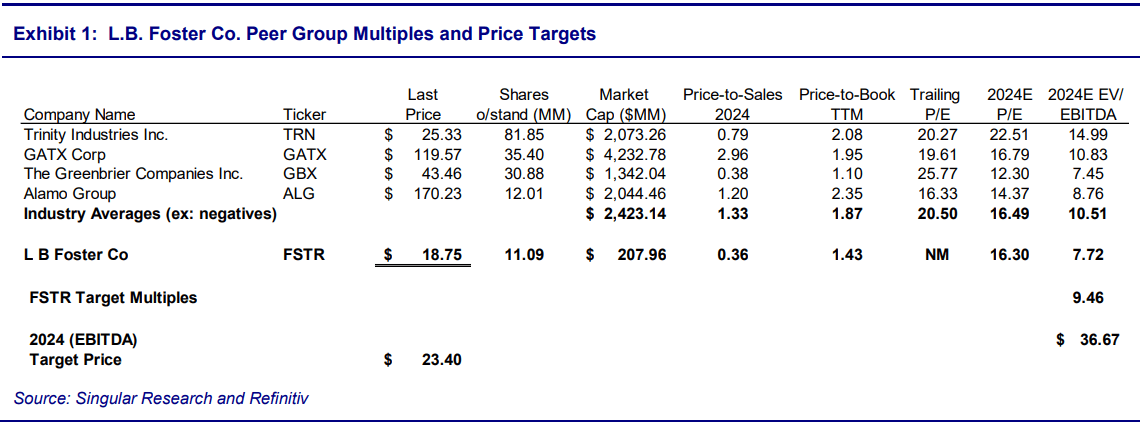Screen dimensions: 1144x424
Task: Click the GATX Corp company name
Action: [65, 154]
